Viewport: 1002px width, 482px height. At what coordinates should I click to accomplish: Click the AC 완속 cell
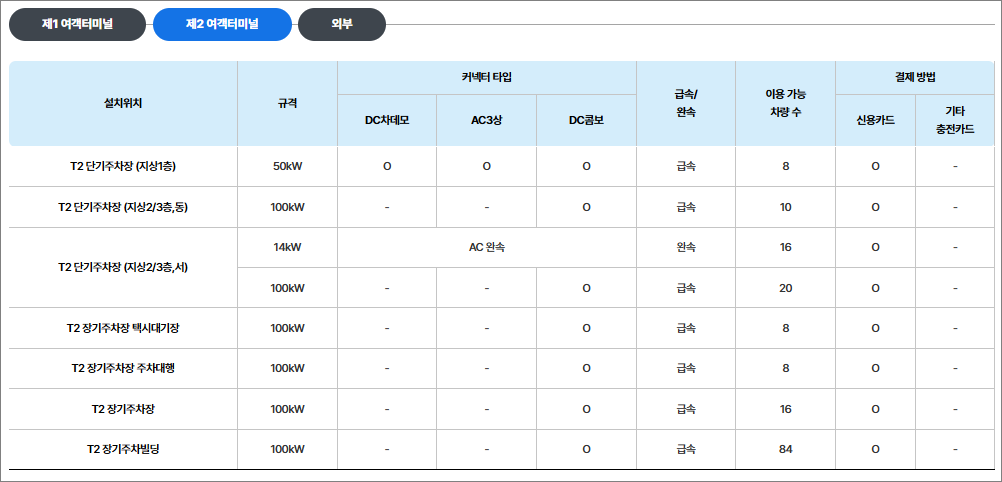point(487,247)
